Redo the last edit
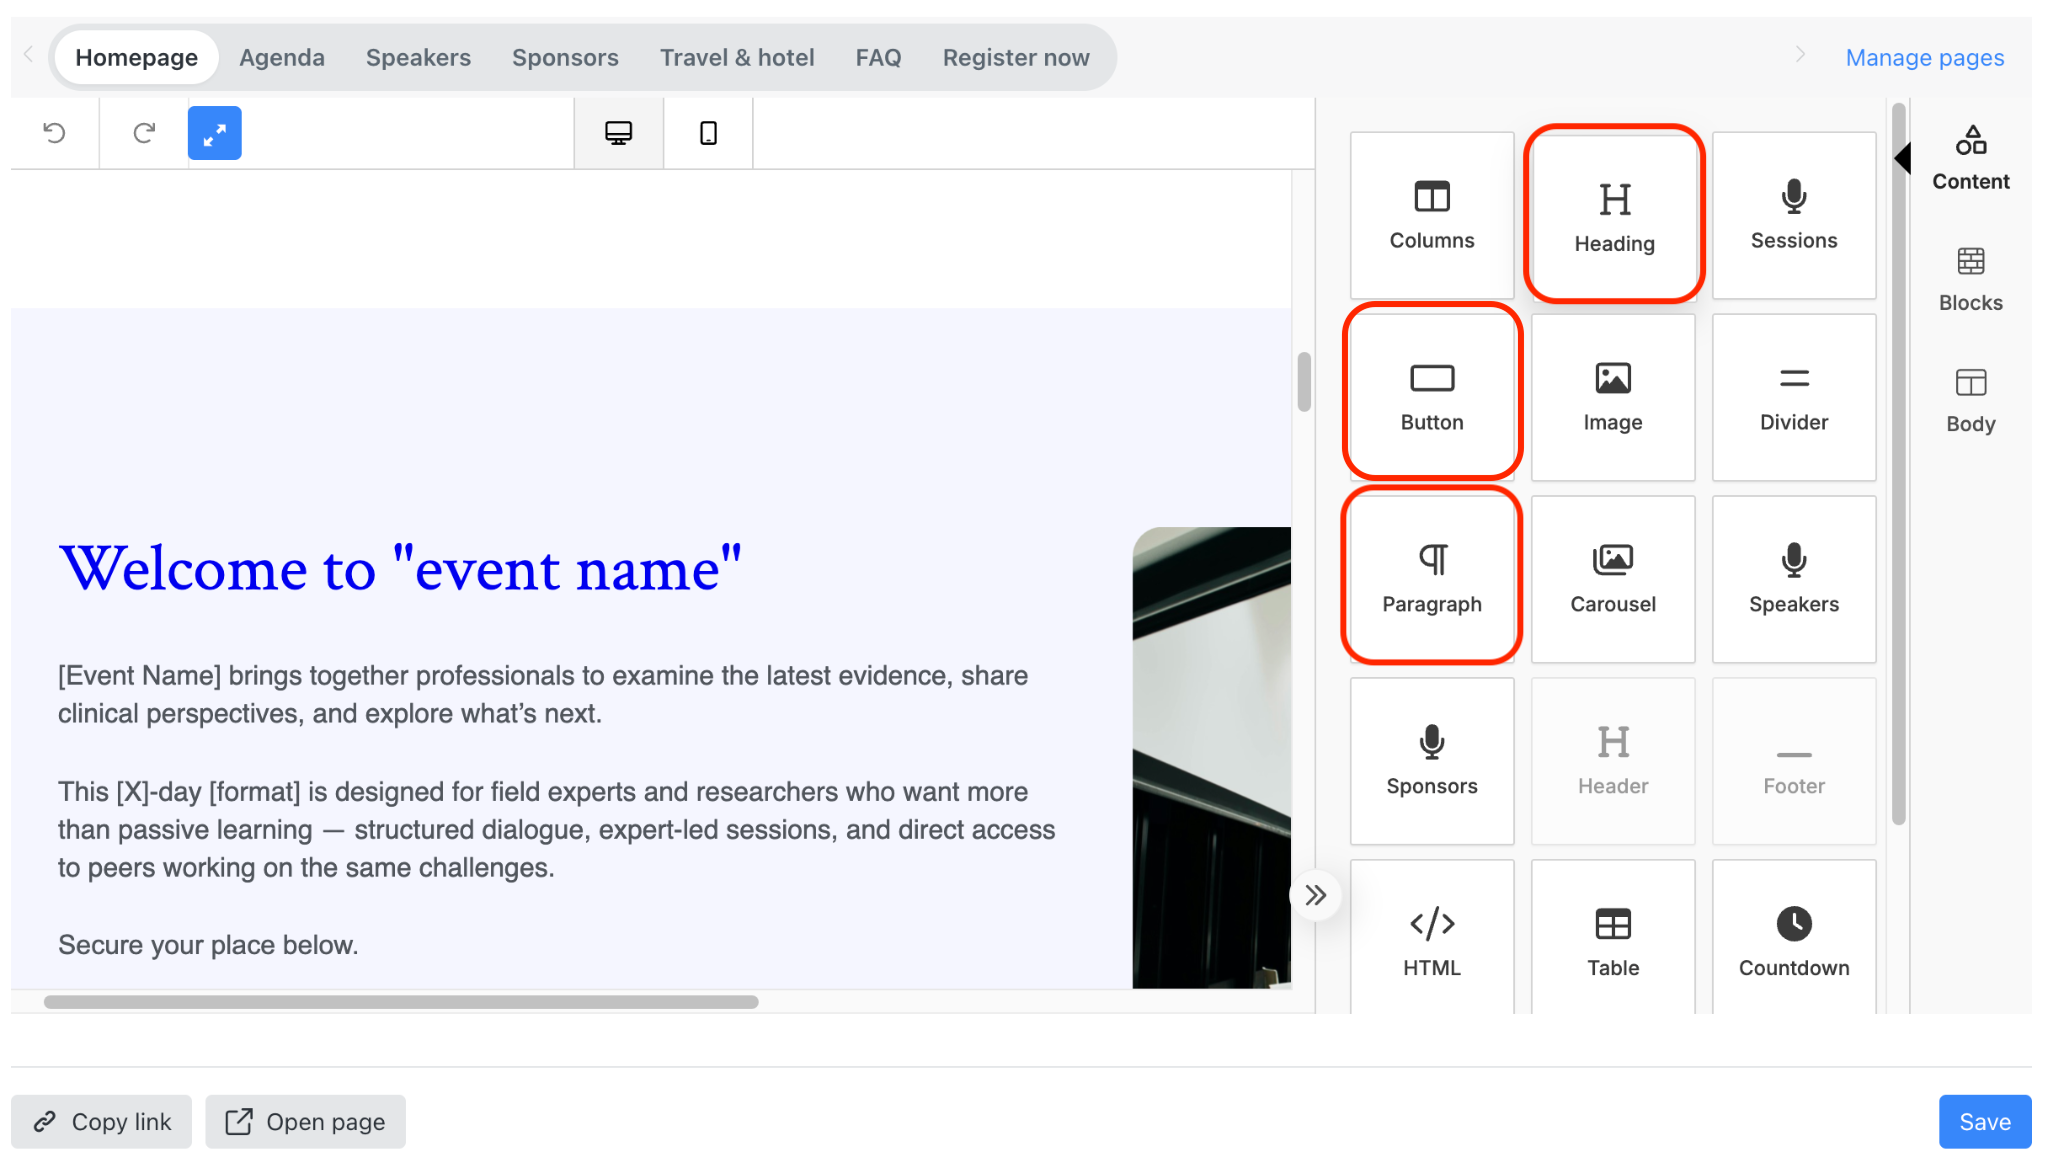This screenshot has width=2048, height=1176. [x=144, y=133]
